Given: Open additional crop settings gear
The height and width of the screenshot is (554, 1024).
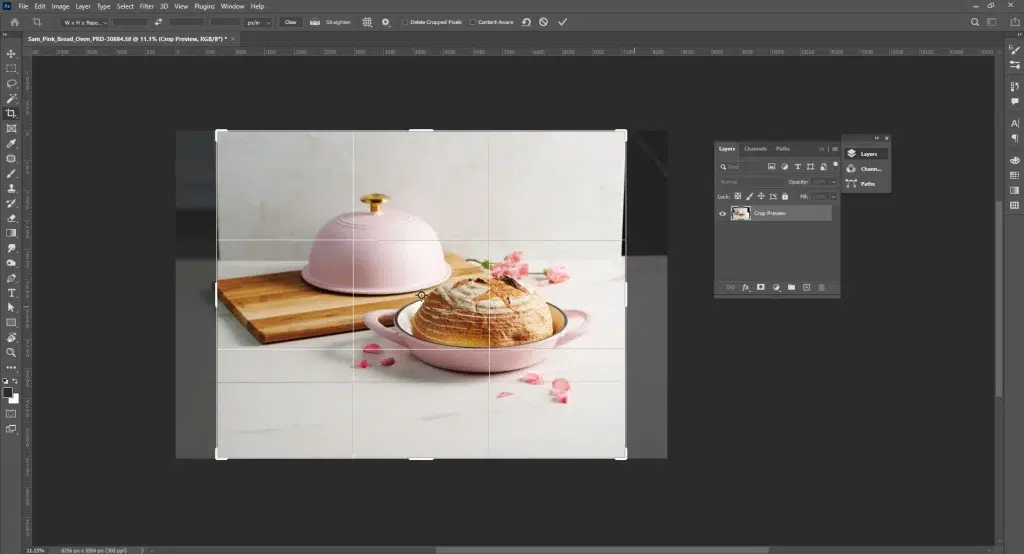Looking at the screenshot, I should click(385, 22).
